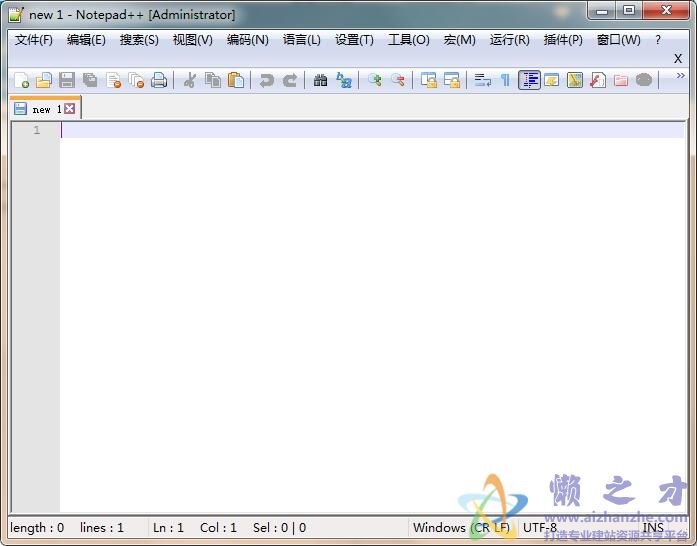Toggle the INS insert mode indicator
This screenshot has height=546, width=697.
tap(653, 528)
